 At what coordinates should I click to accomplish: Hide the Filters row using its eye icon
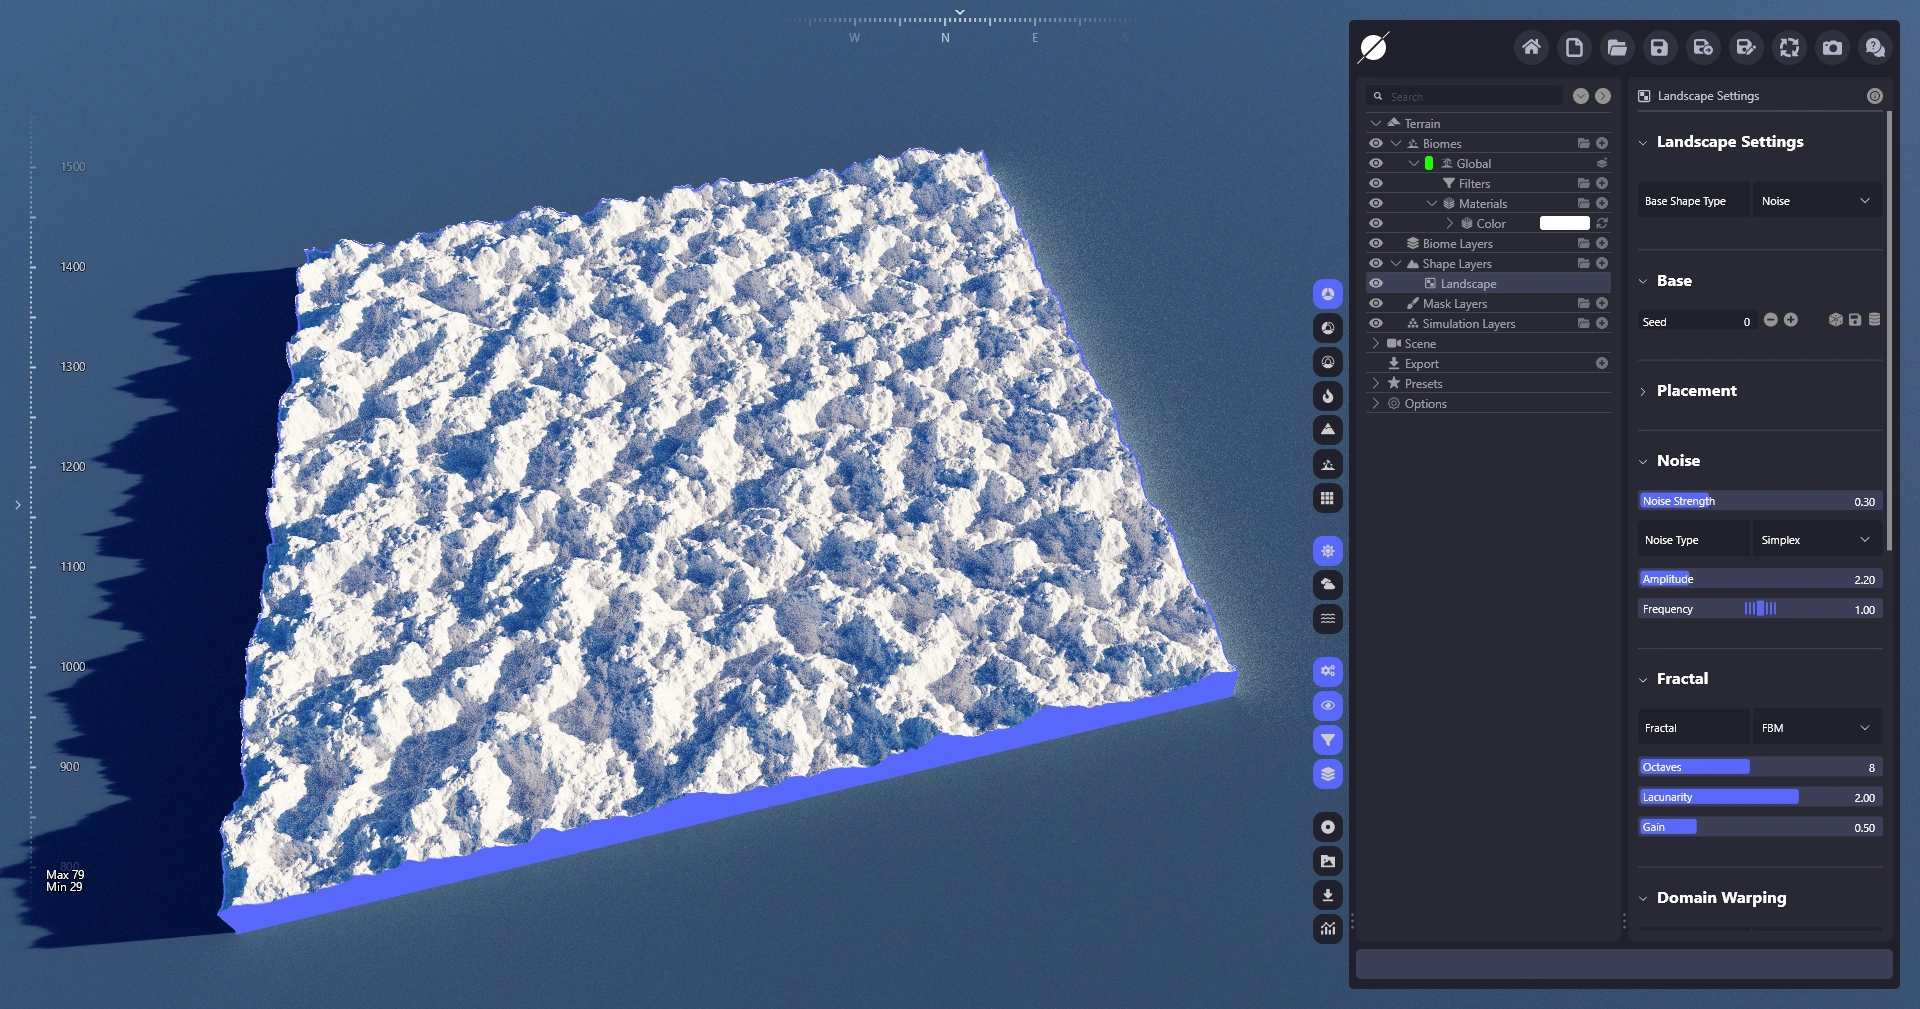point(1376,183)
